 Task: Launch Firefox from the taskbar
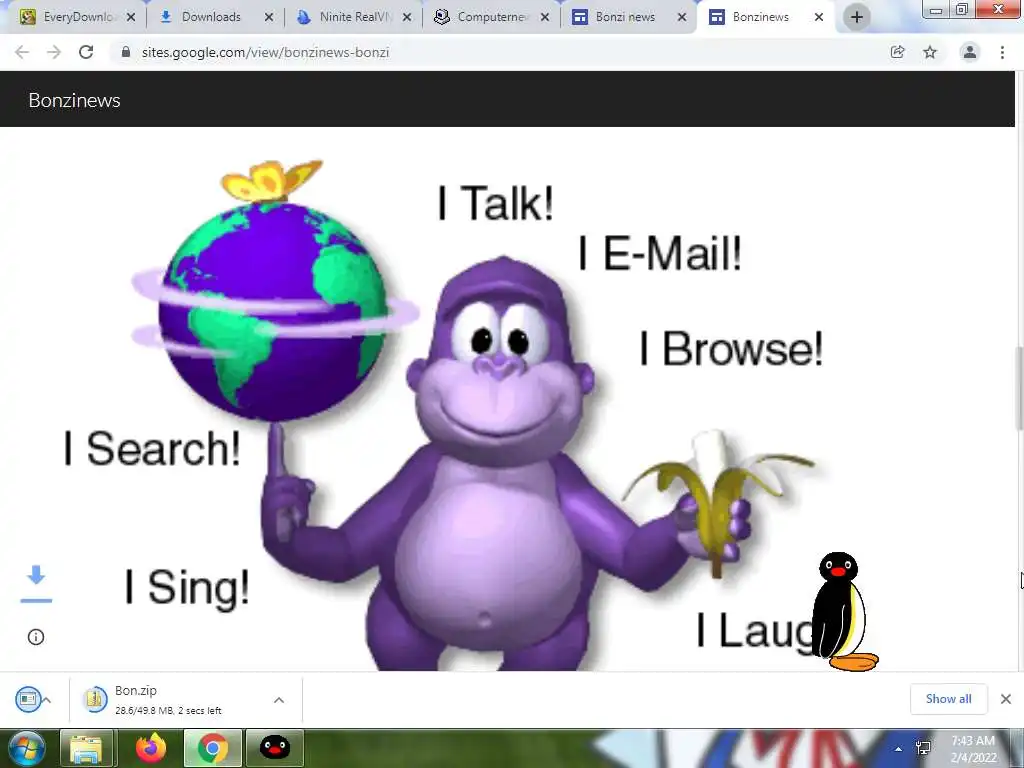[151, 748]
